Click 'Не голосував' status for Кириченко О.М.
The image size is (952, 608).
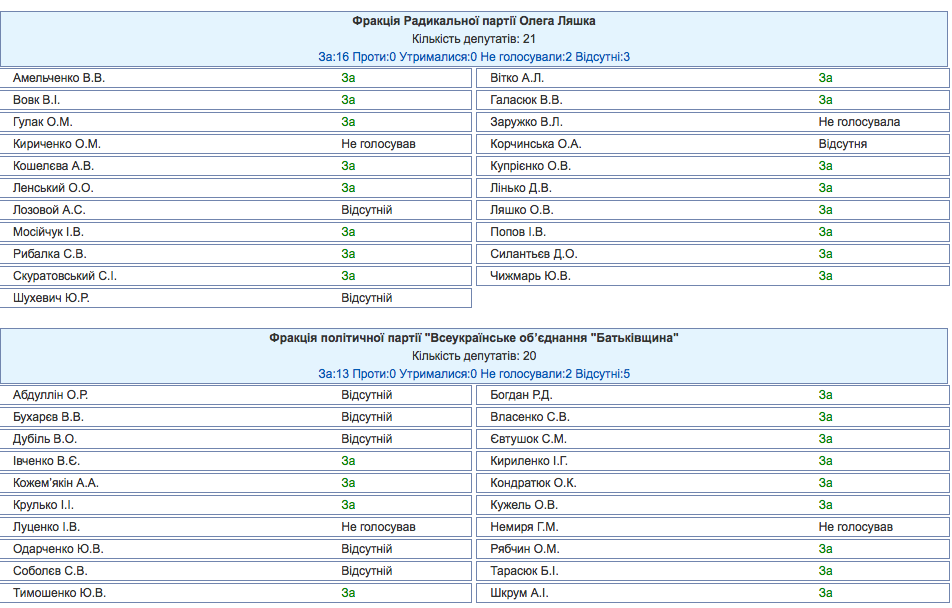pyautogui.click(x=378, y=144)
